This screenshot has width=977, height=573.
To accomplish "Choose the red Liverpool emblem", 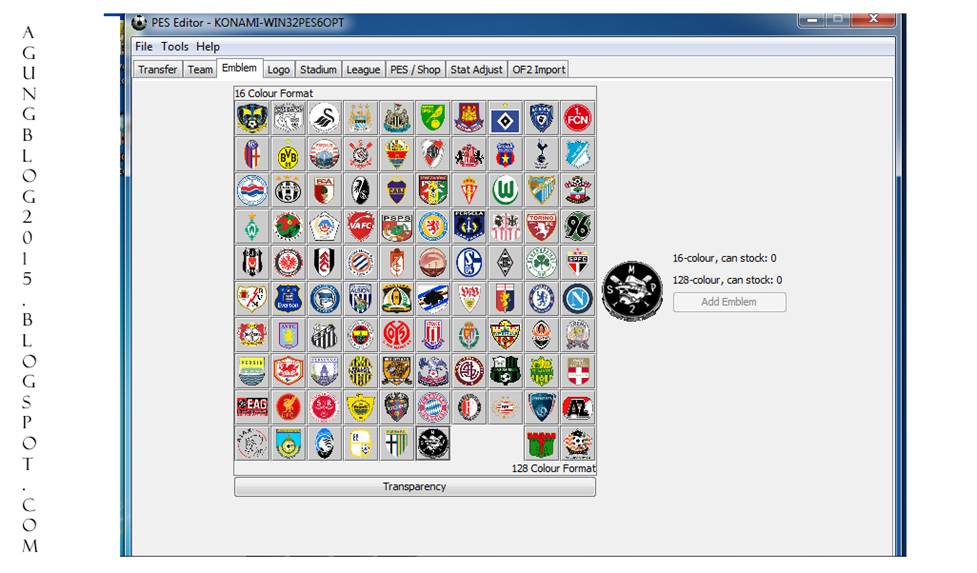I will (288, 407).
